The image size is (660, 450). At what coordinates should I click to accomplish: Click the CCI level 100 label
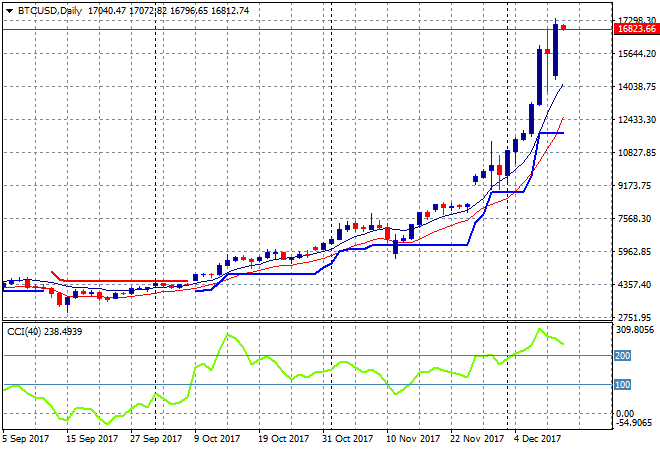(623, 384)
